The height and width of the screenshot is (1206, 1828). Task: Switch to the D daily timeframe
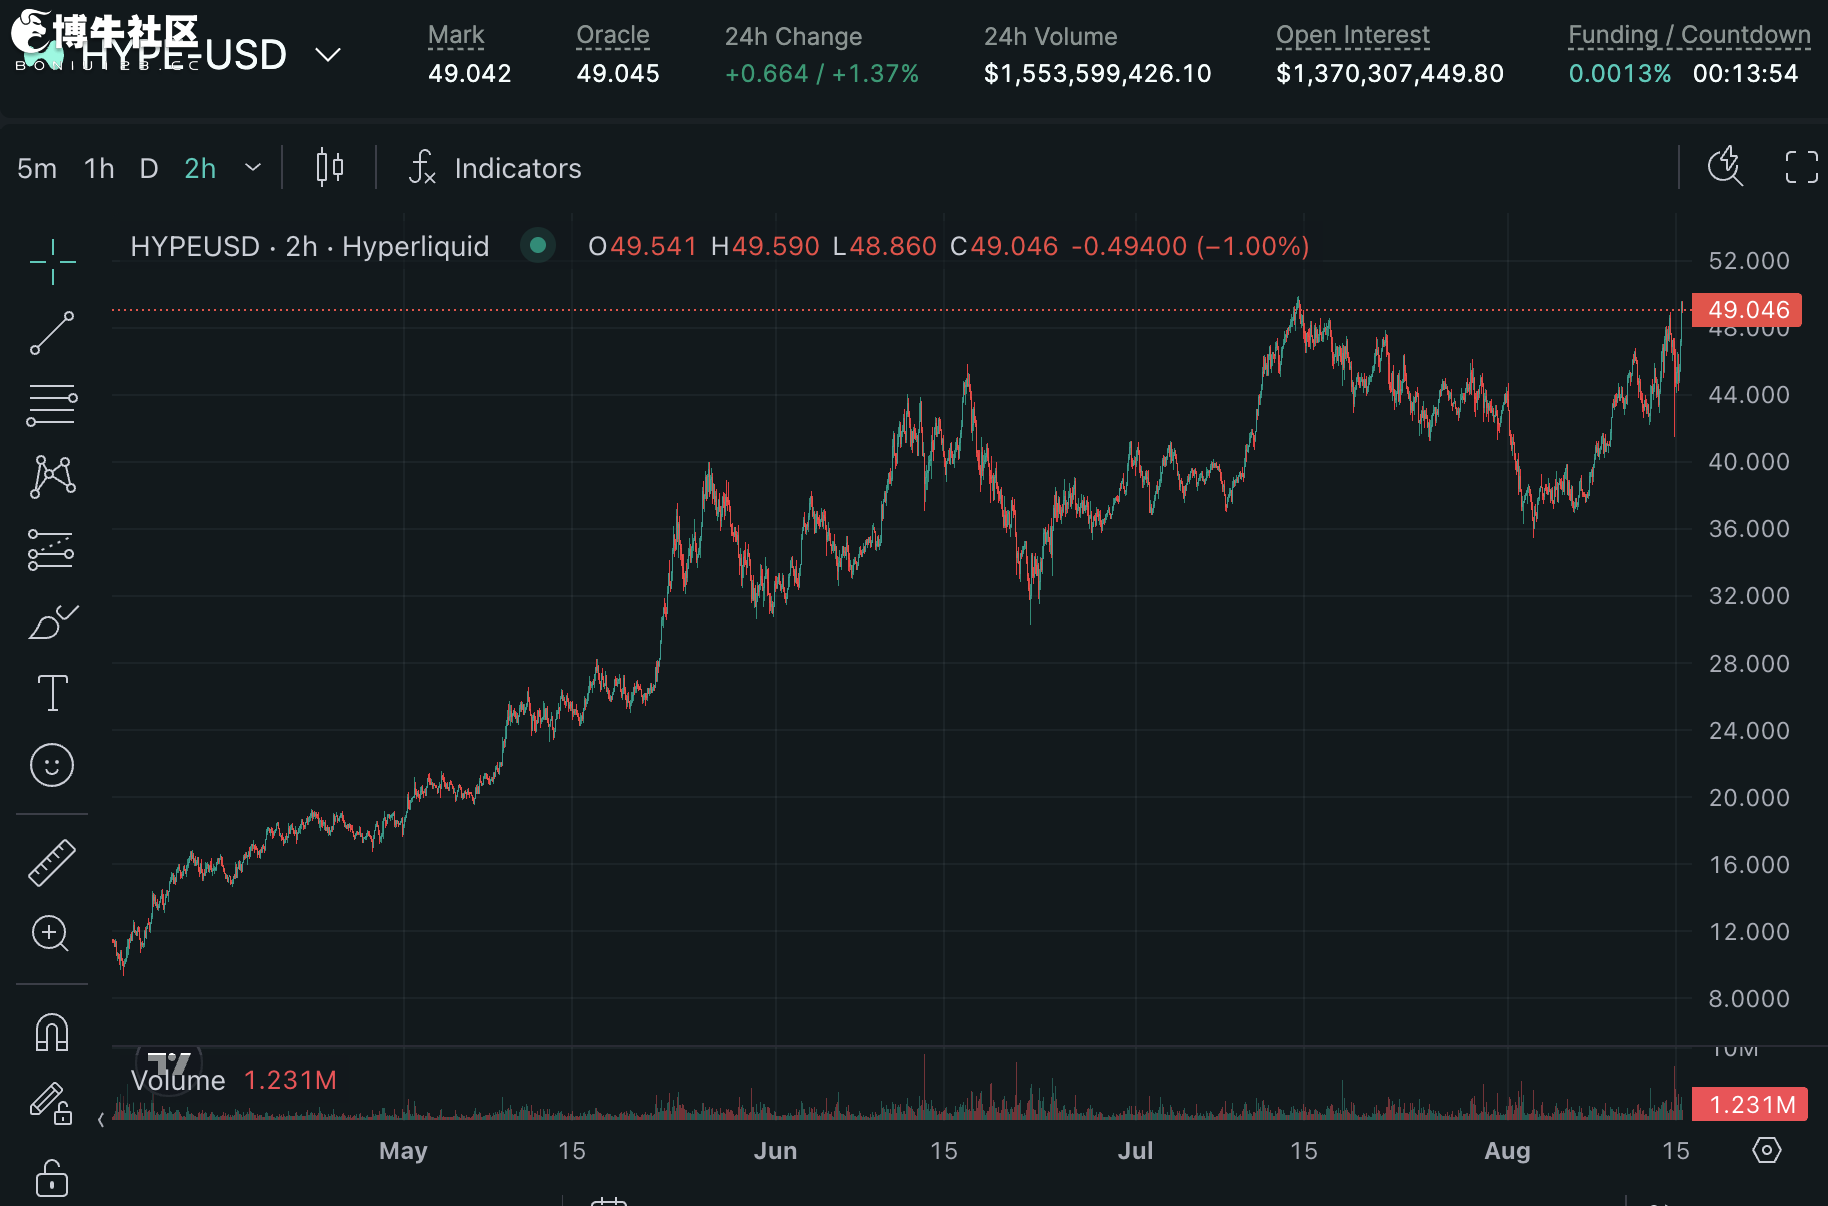click(x=149, y=168)
